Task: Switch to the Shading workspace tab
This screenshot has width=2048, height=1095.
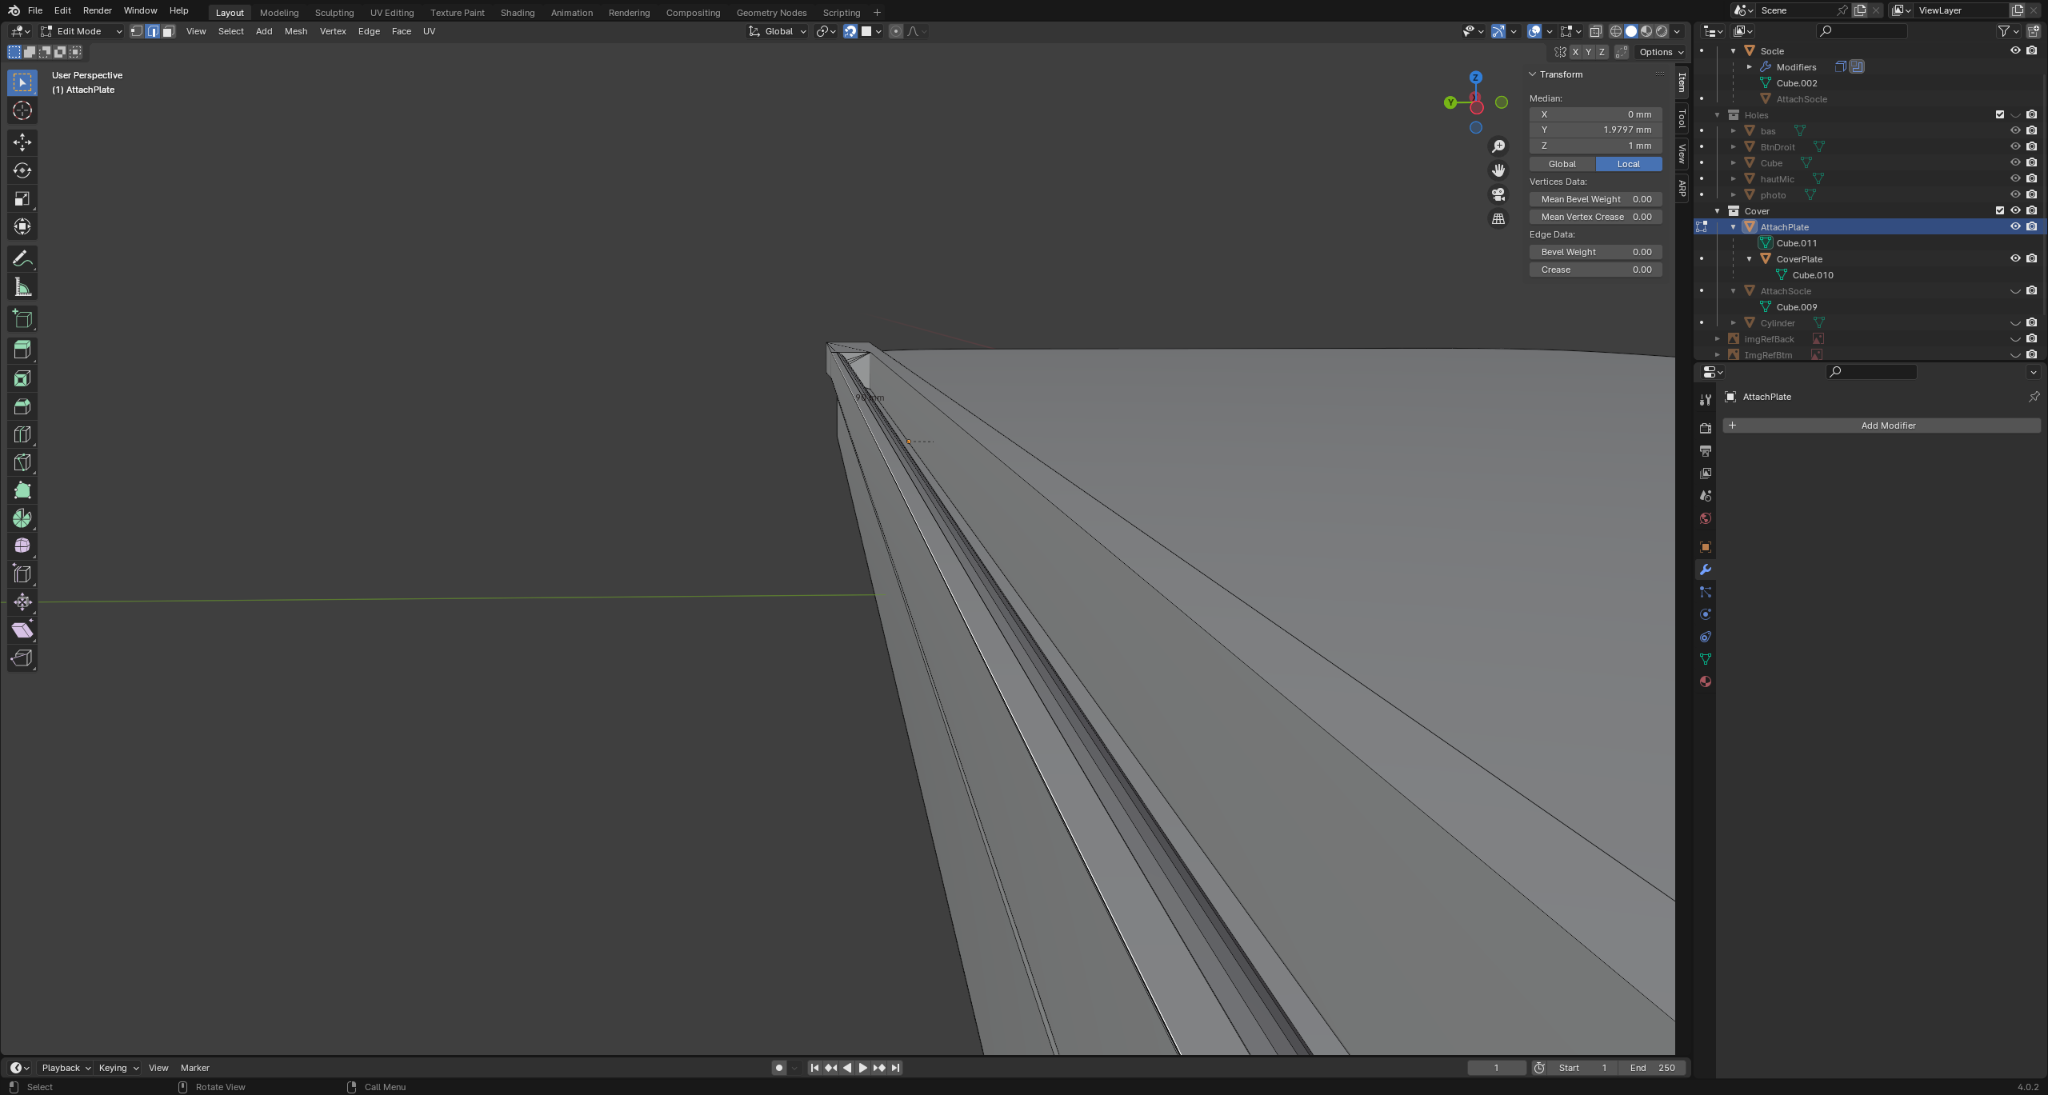Action: click(517, 13)
